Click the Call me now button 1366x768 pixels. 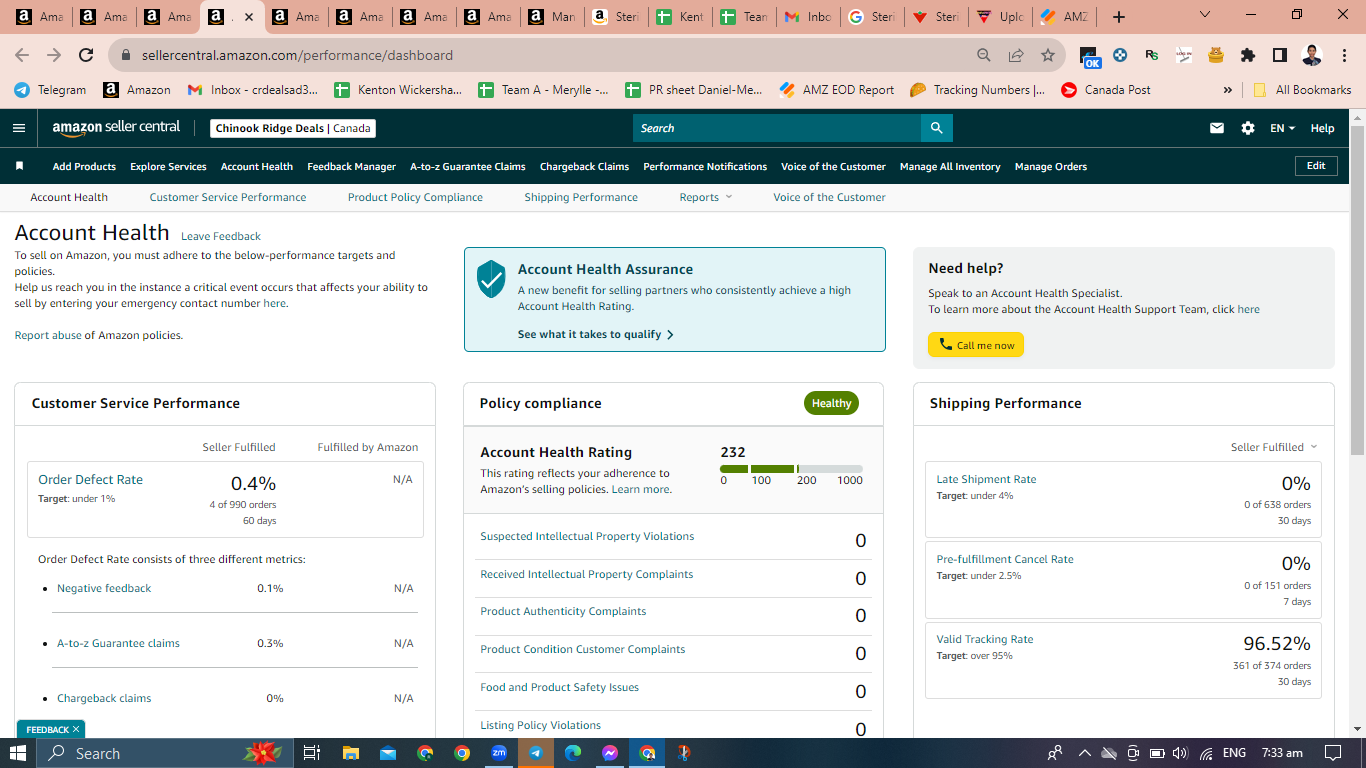[x=976, y=345]
